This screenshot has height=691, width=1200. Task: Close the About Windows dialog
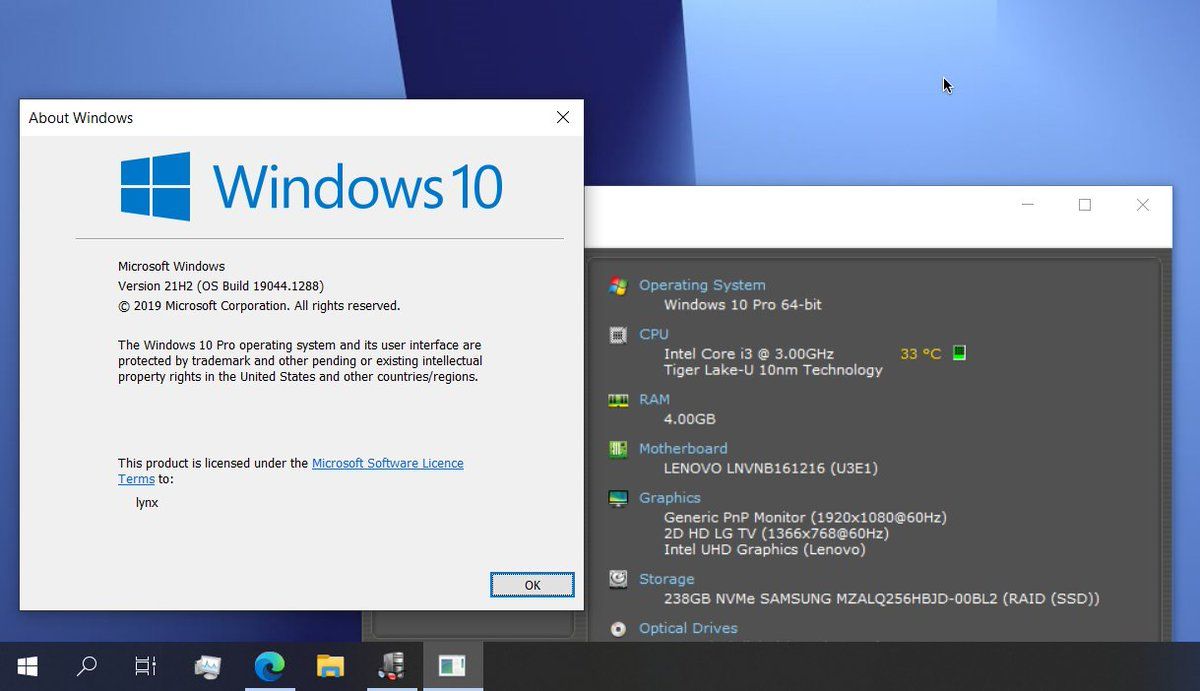pos(563,118)
